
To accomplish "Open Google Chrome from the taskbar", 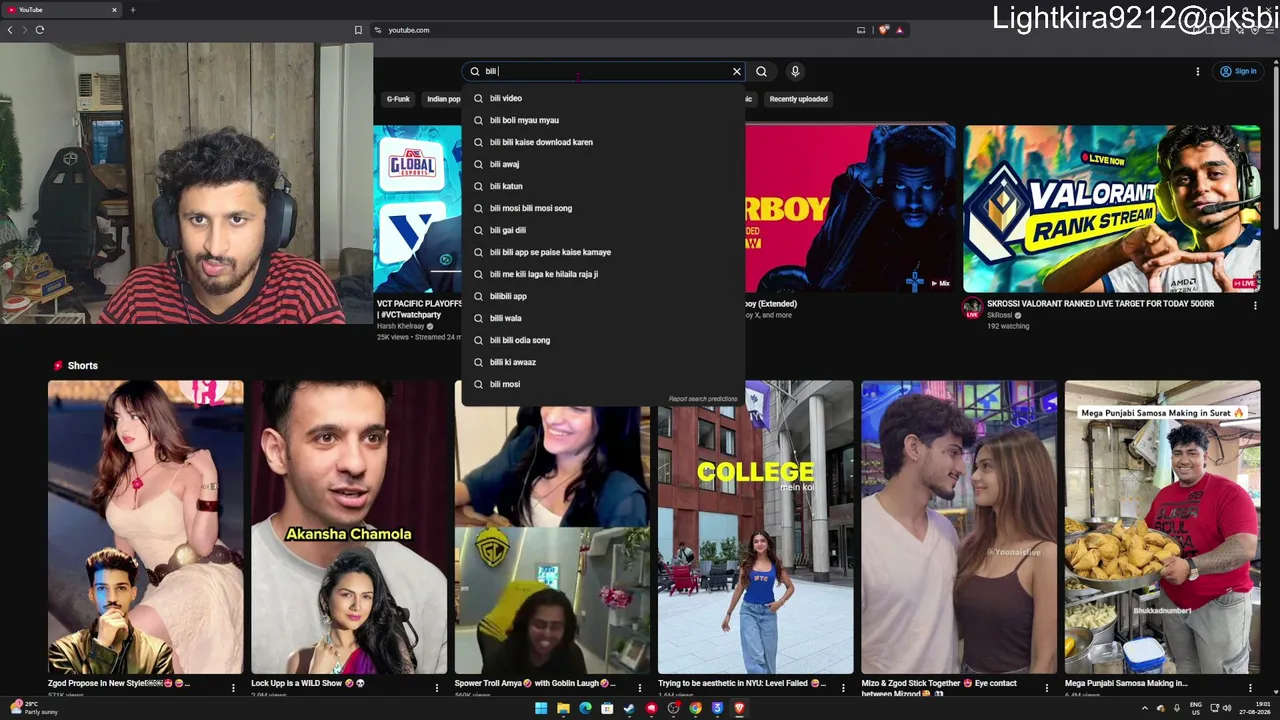I will tap(695, 708).
